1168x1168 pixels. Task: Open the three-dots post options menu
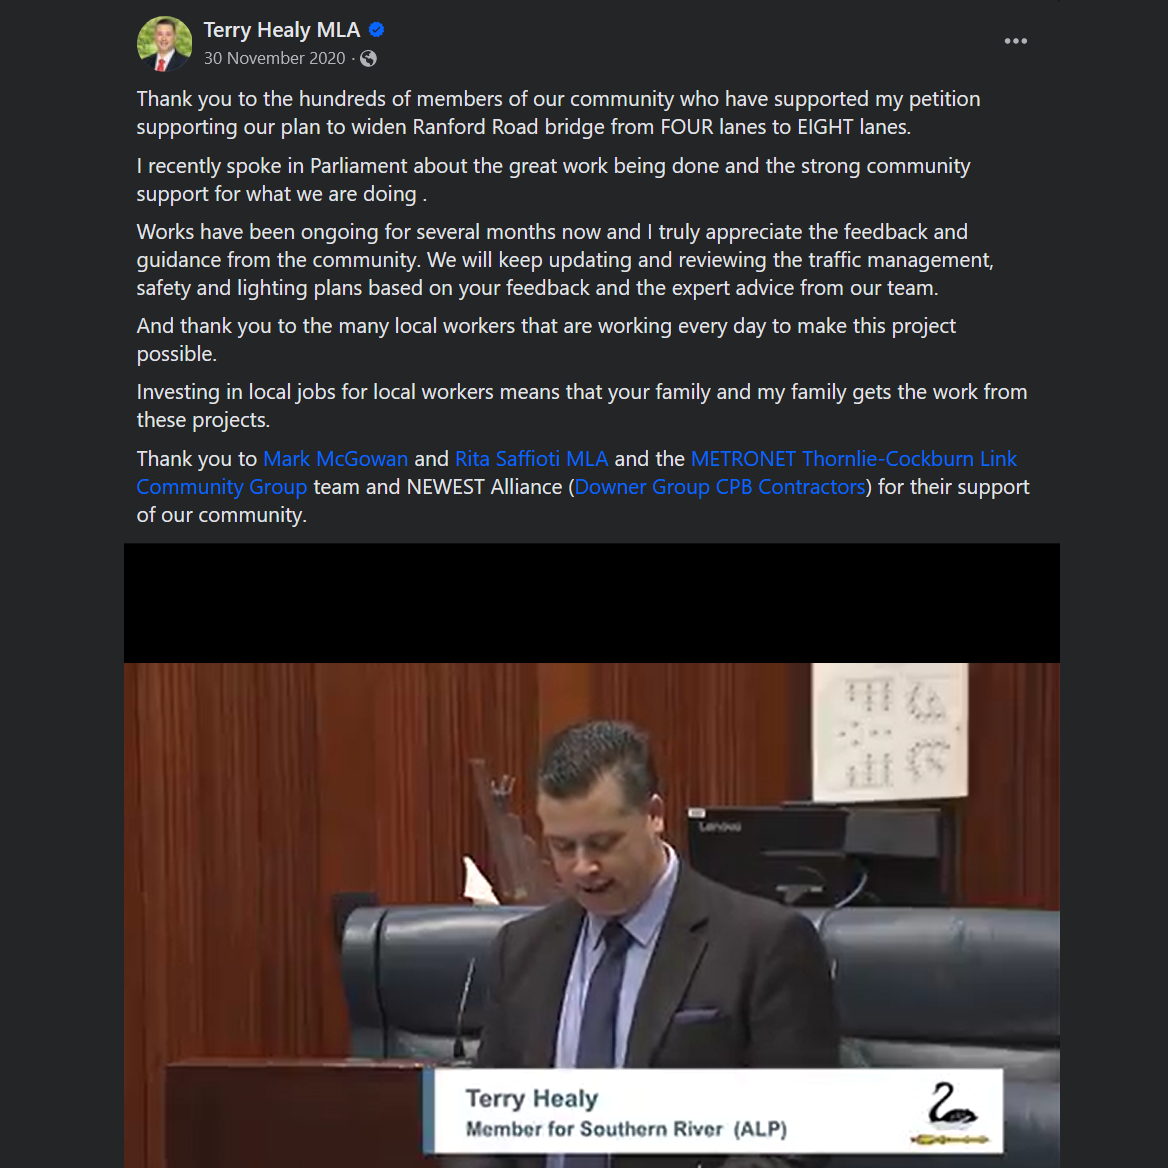pyautogui.click(x=1015, y=41)
